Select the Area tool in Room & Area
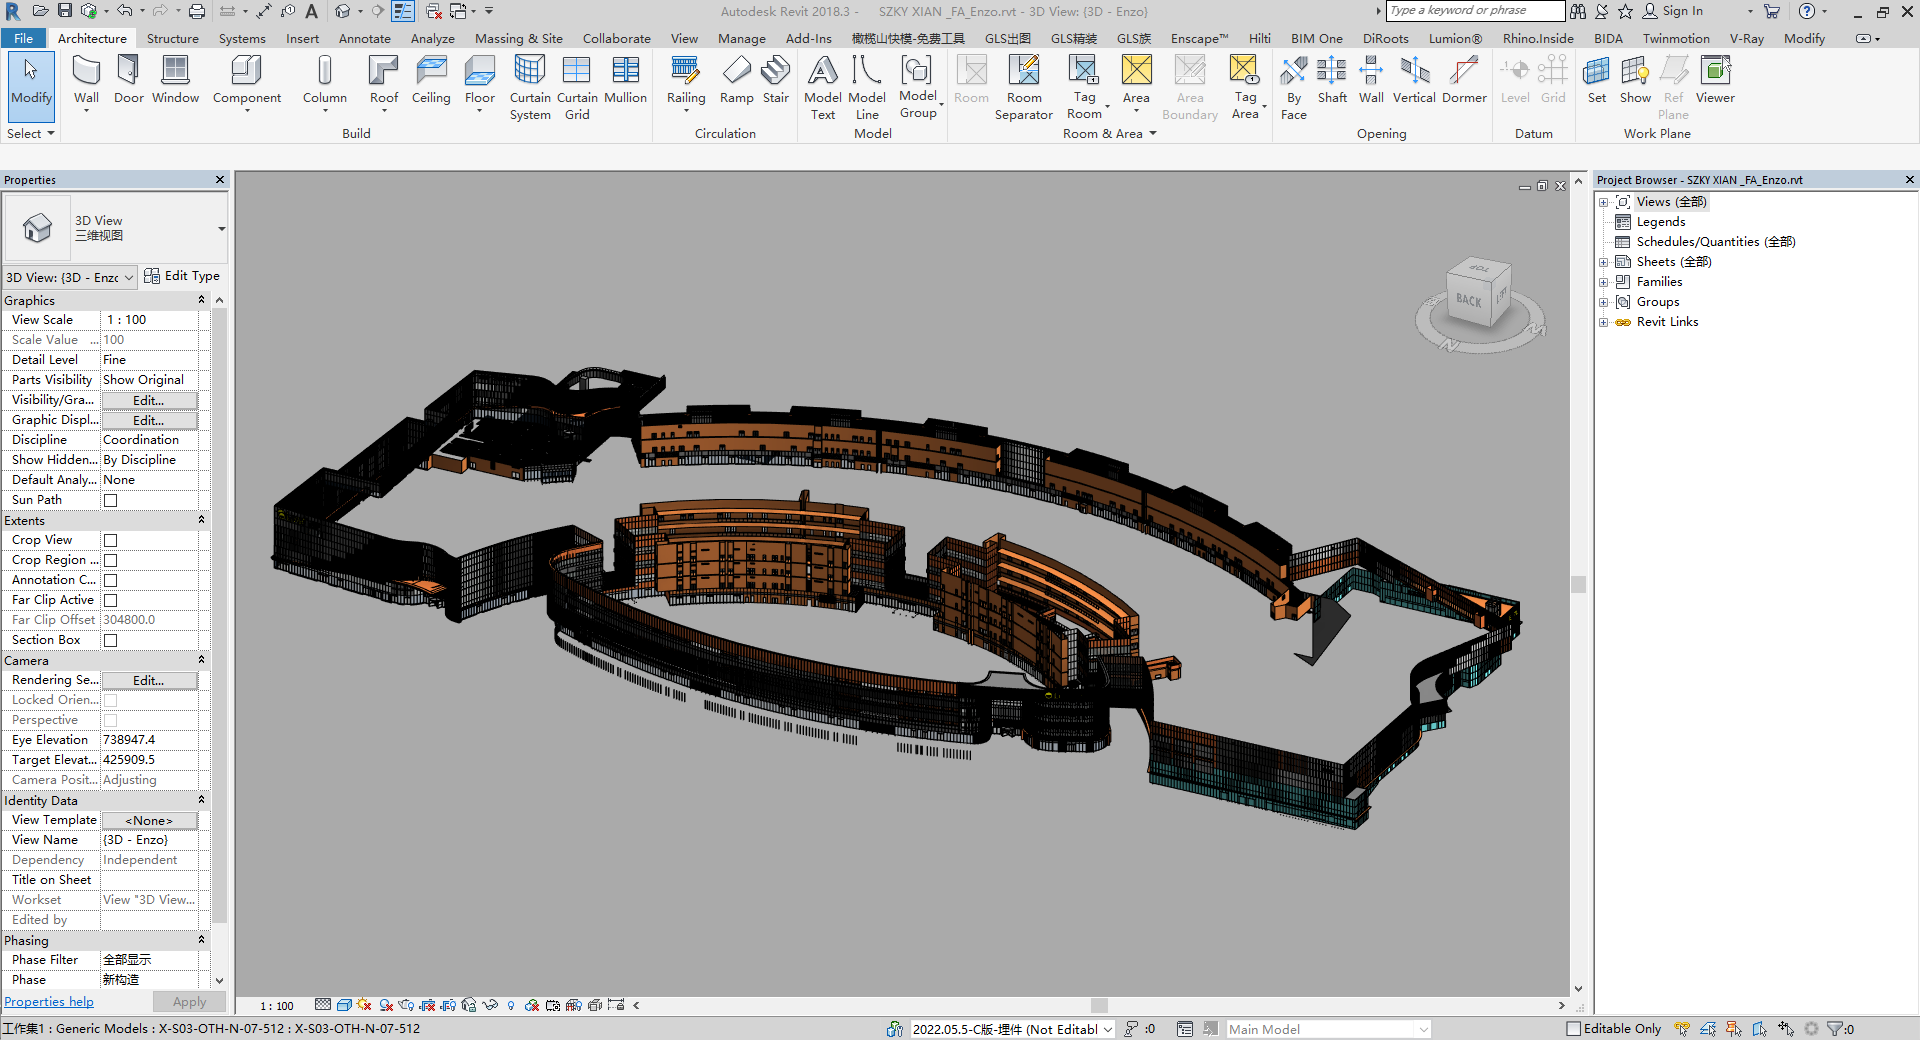This screenshot has height=1040, width=1920. (x=1136, y=80)
